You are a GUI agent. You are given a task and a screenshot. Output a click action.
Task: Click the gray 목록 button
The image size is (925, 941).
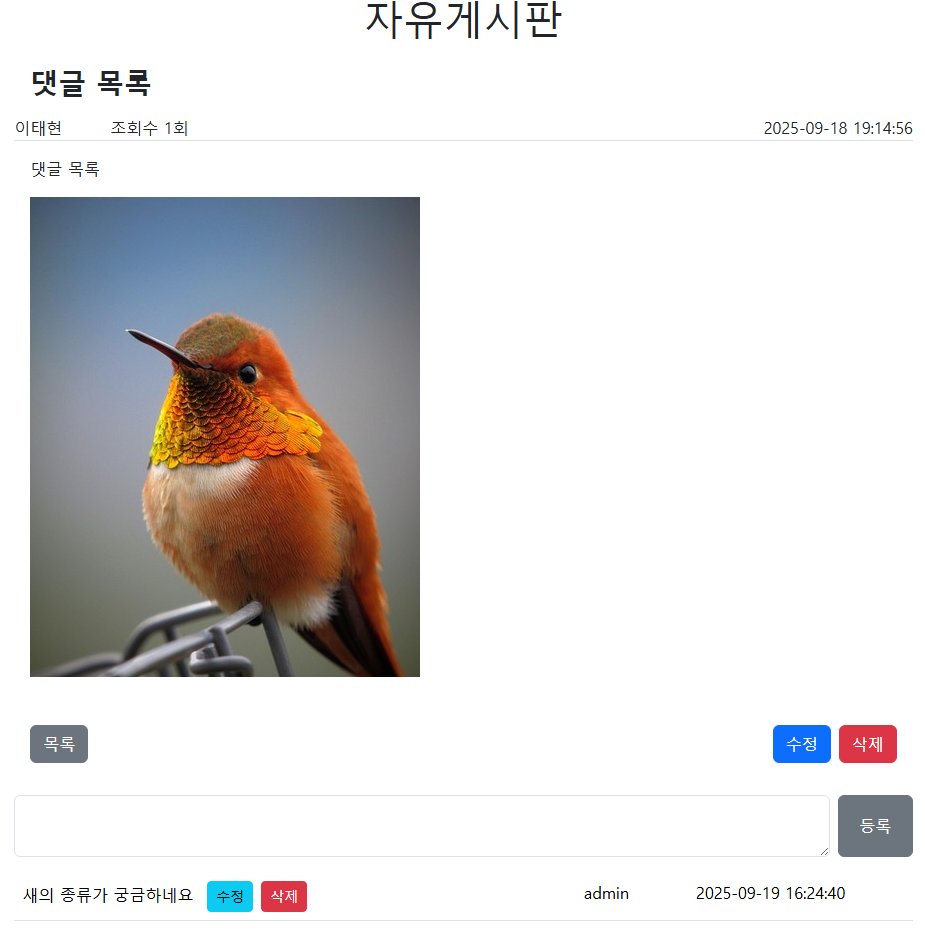(x=59, y=744)
